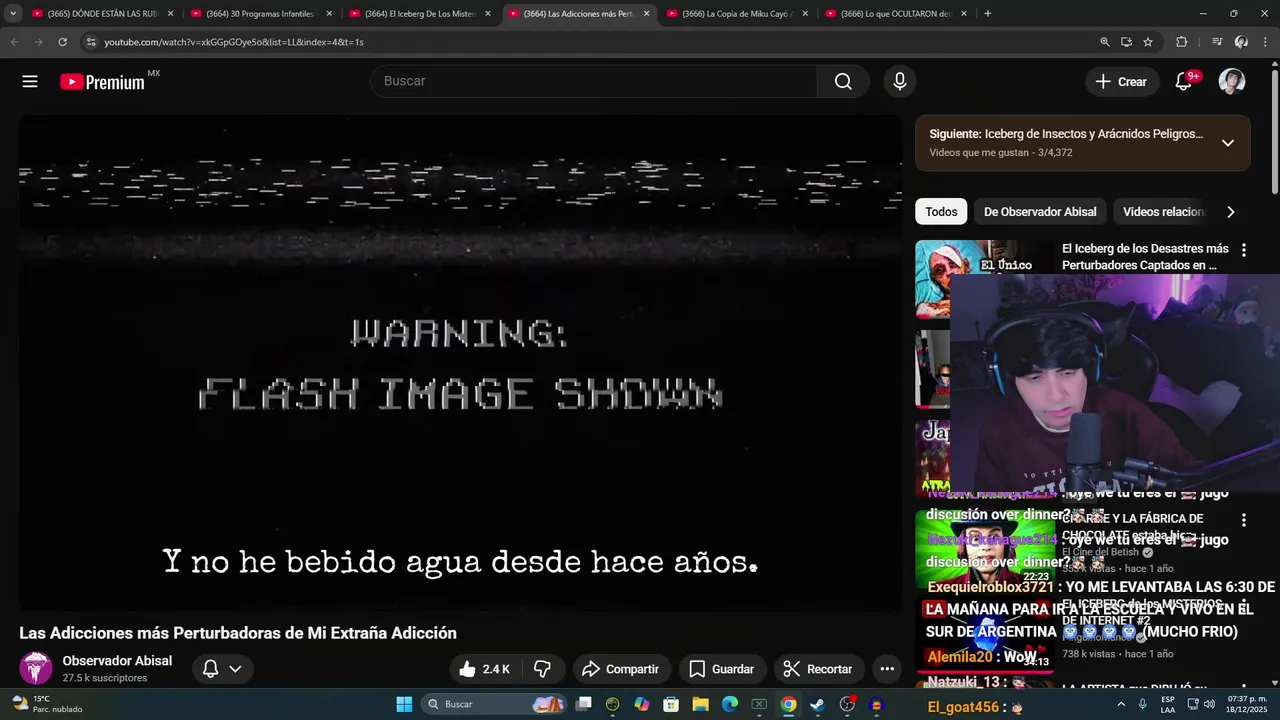Open Chrome tab search dropdown arrow
Screen dimensions: 1280x720
point(13,14)
